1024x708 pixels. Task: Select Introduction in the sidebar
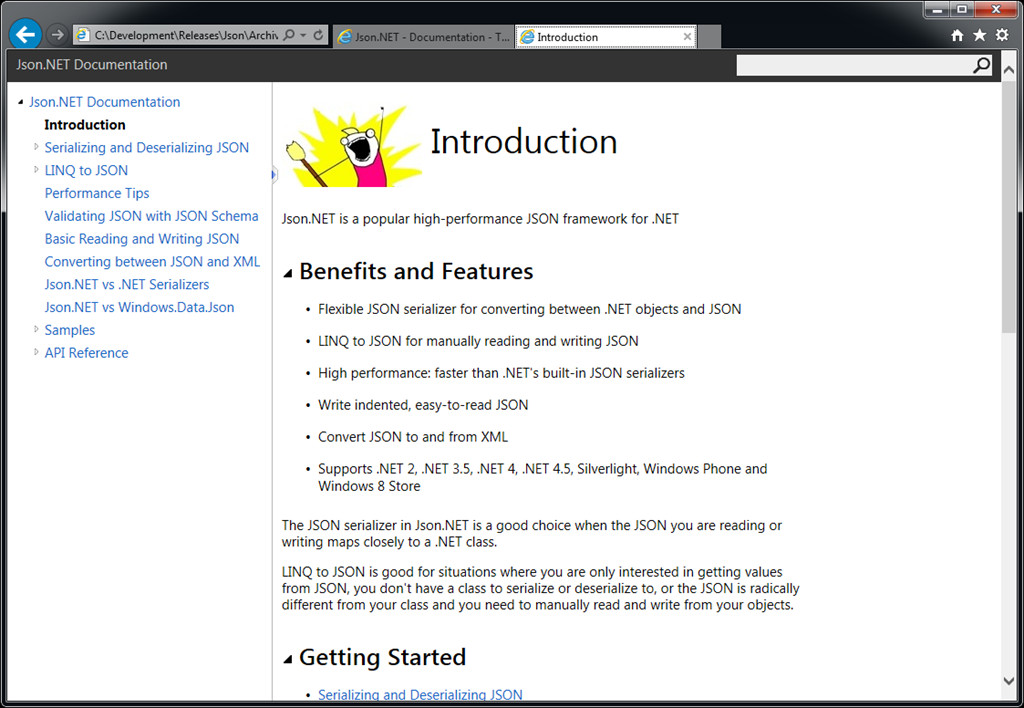85,125
